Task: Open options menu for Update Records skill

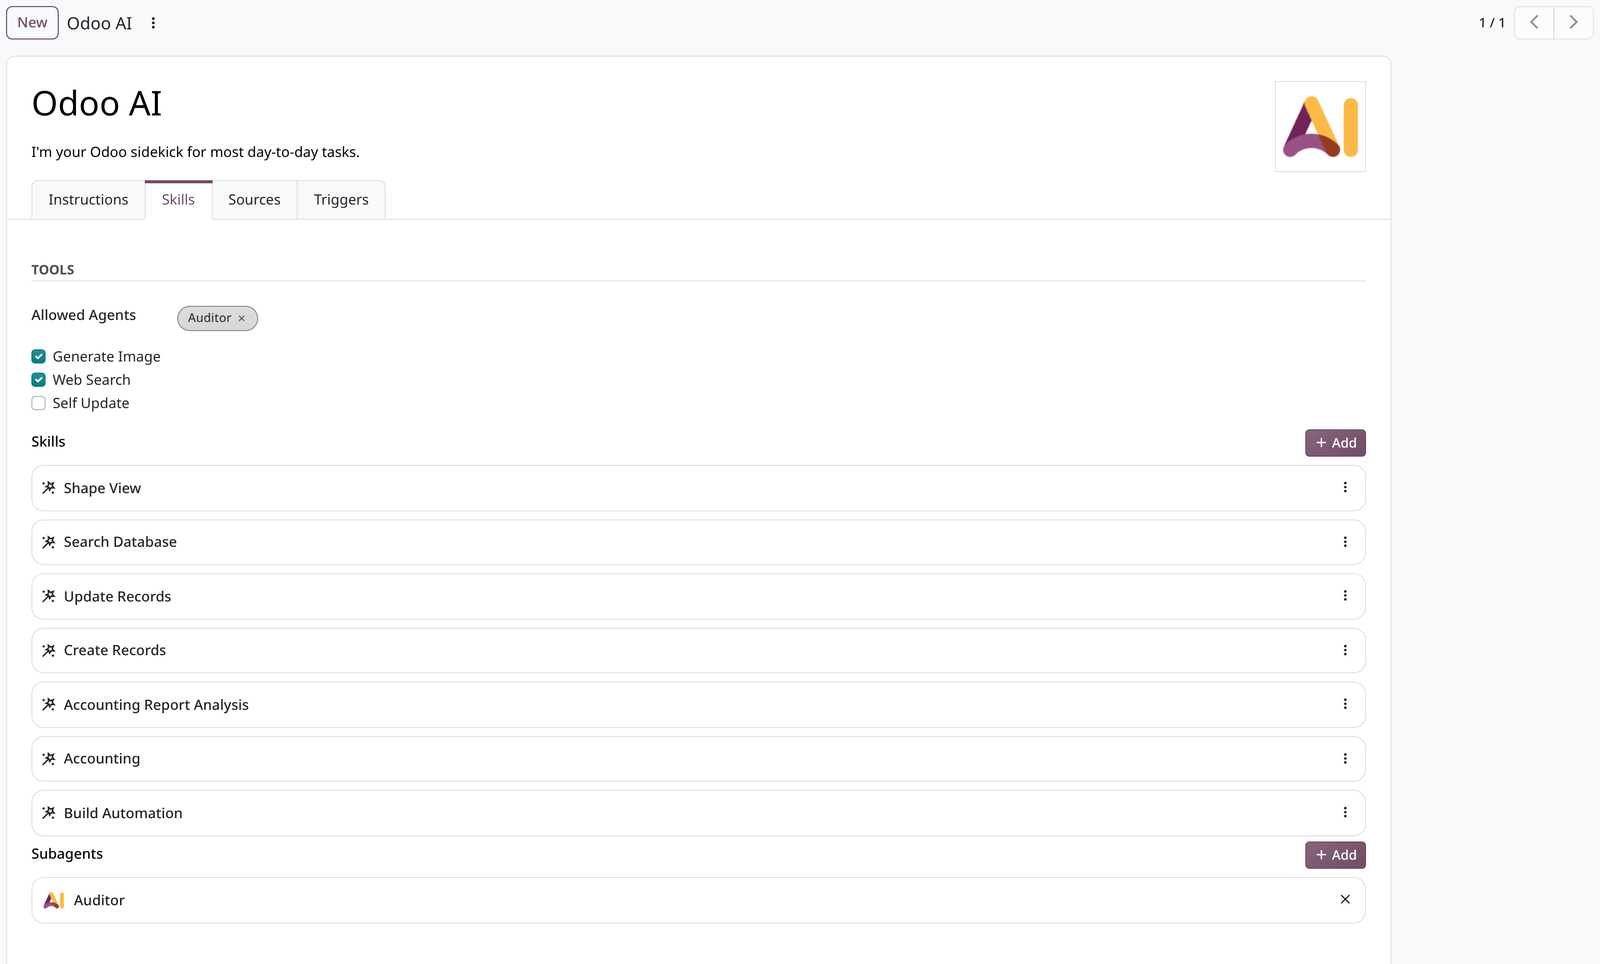Action: [1345, 596]
